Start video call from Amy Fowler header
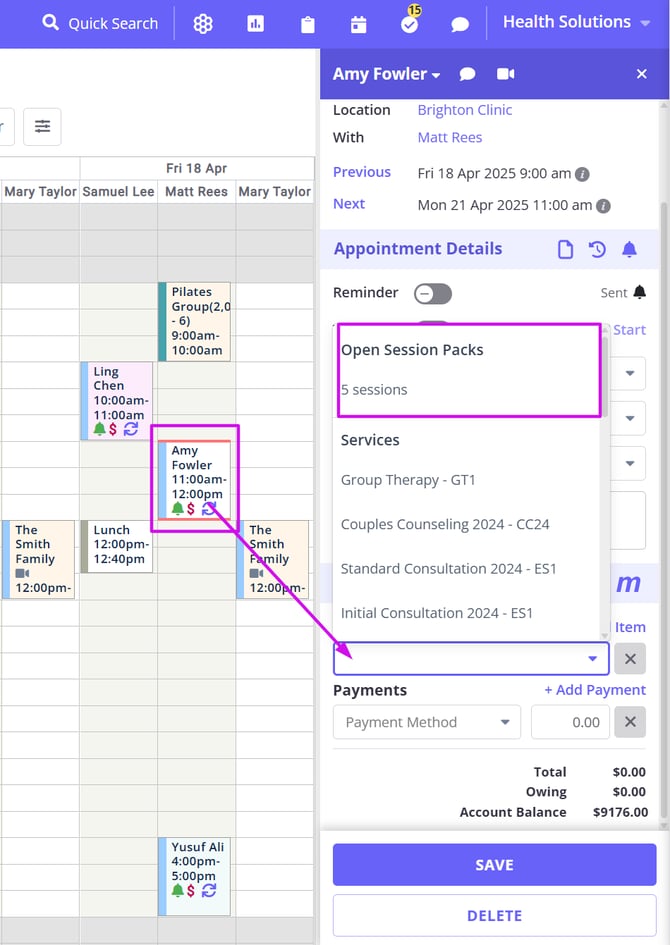The width and height of the screenshot is (670, 945). [506, 74]
